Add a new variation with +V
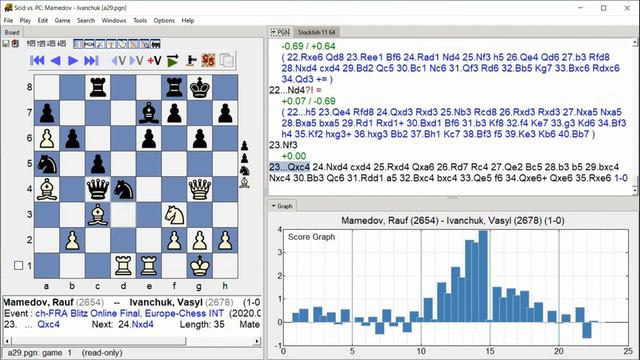640x360 pixels. (154, 61)
